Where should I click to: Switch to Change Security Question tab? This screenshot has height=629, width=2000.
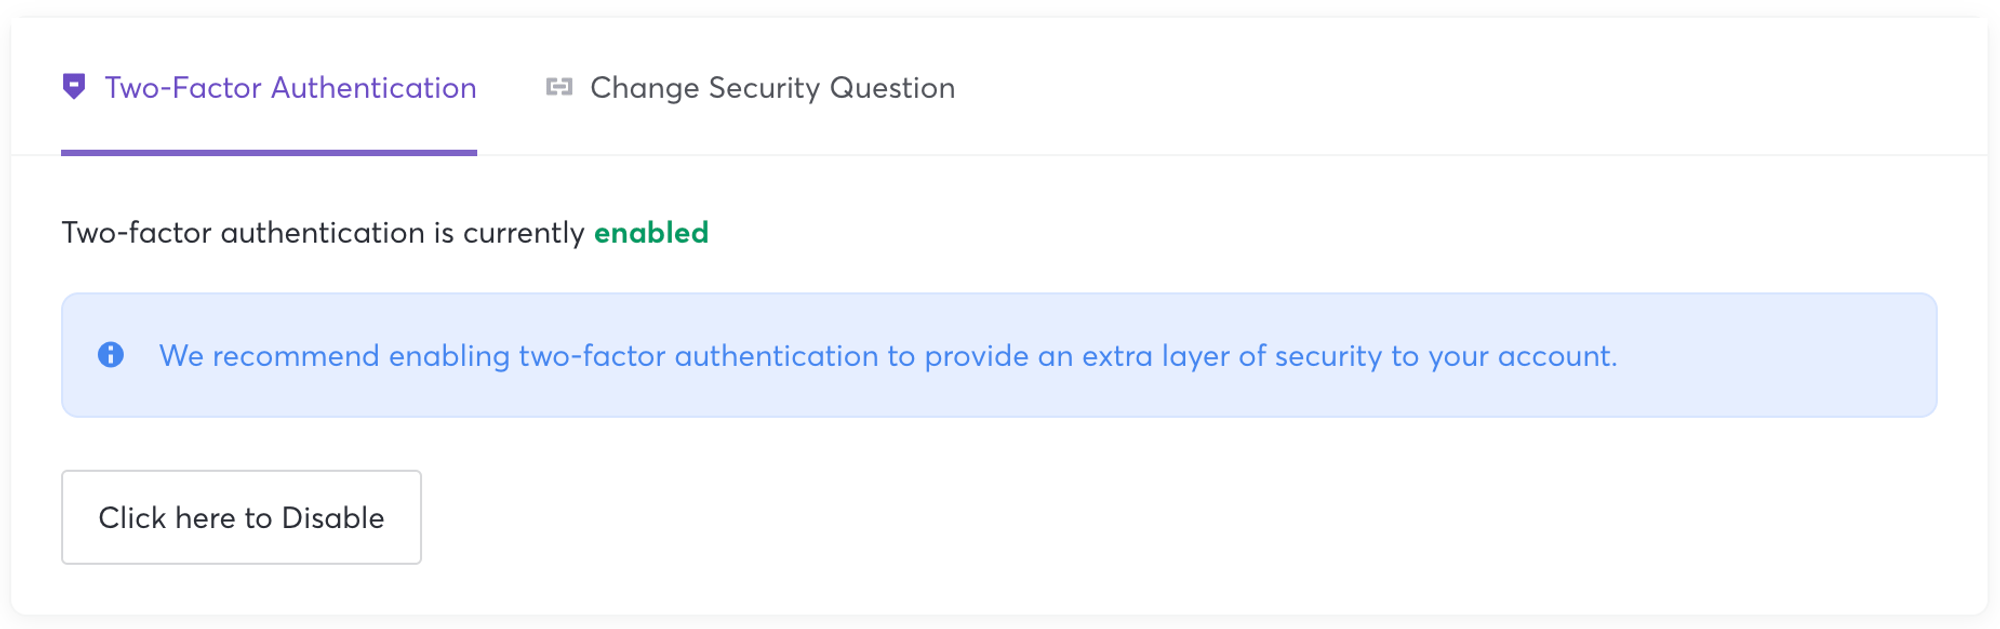772,88
